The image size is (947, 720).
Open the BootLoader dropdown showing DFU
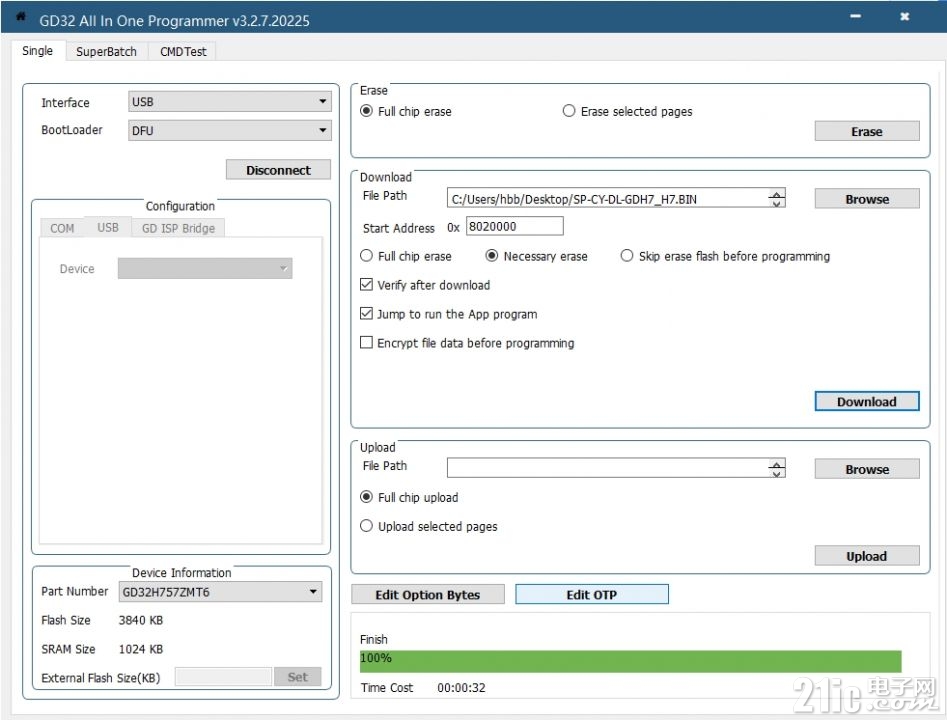[x=230, y=130]
